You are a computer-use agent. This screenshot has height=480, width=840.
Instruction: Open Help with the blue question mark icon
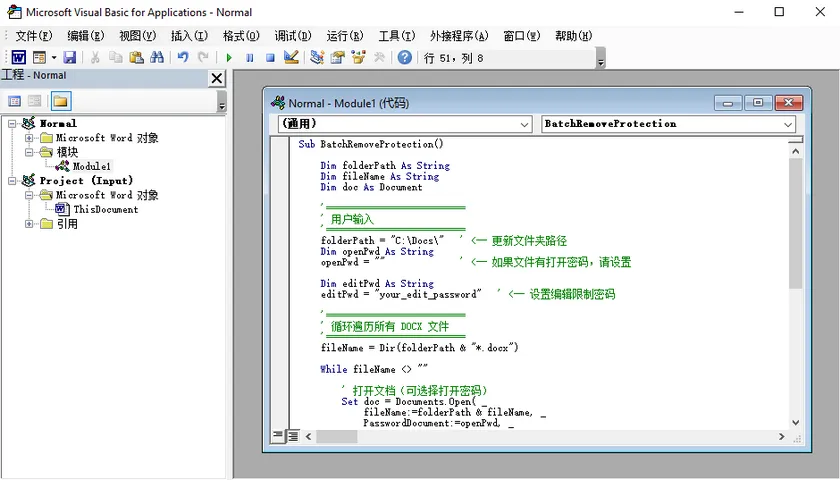pos(405,57)
